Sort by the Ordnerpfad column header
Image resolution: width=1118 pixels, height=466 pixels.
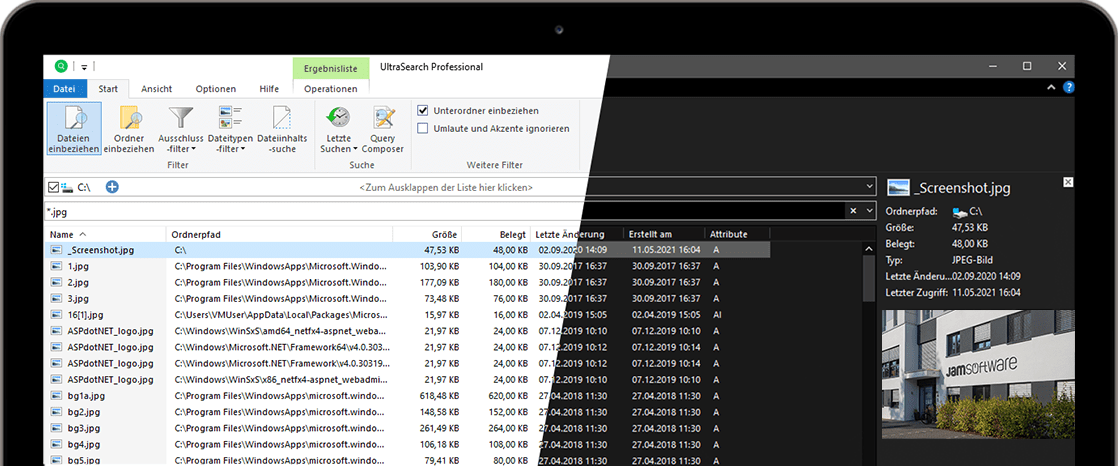tap(280, 234)
